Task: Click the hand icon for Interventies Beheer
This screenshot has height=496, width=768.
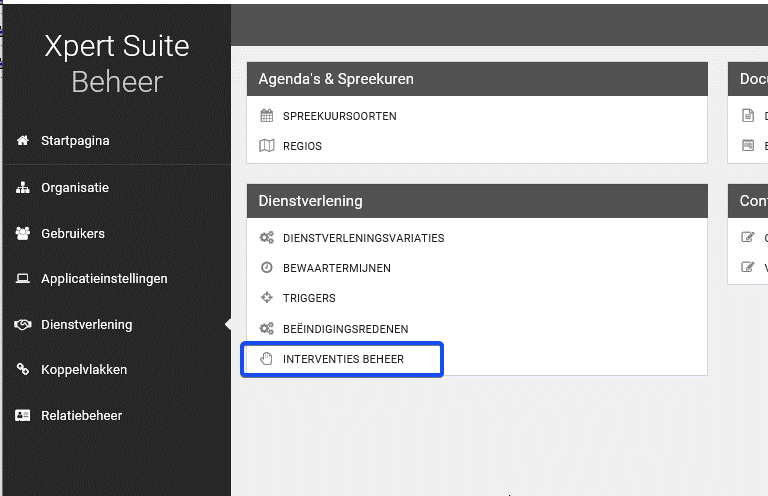Action: tap(266, 359)
